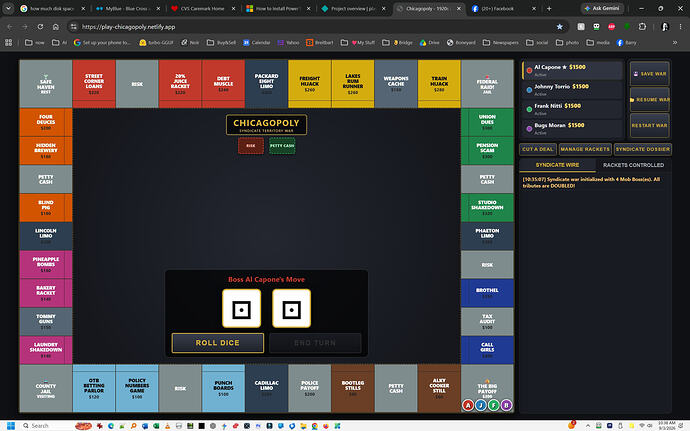Switch to the Rackets Controlled tab
This screenshot has width=690, height=431.
pyautogui.click(x=633, y=165)
